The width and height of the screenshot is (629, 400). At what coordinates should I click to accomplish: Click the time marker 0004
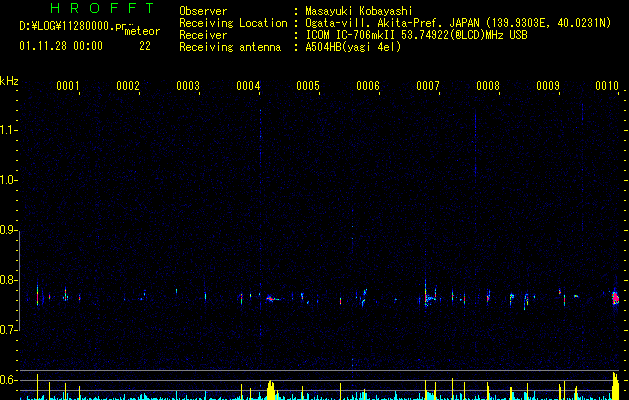tap(248, 86)
